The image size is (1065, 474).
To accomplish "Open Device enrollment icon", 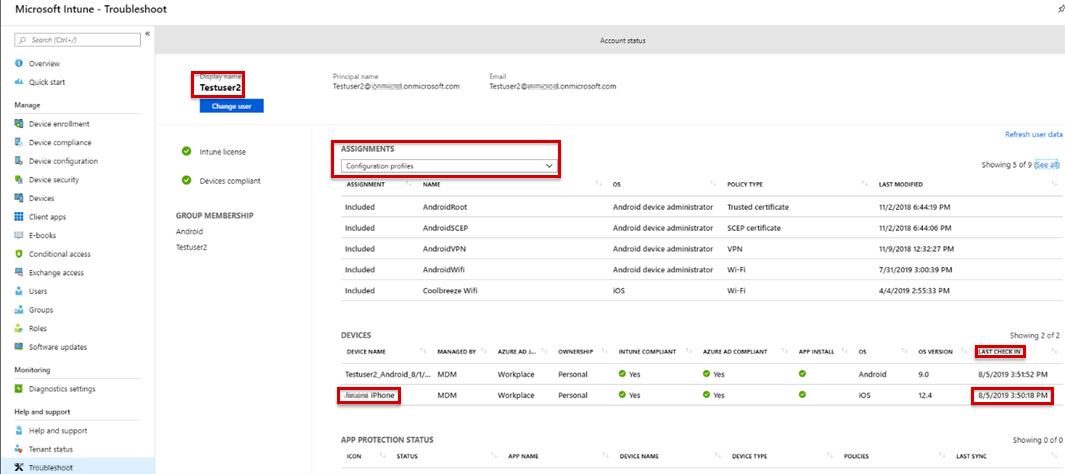I will (19, 124).
